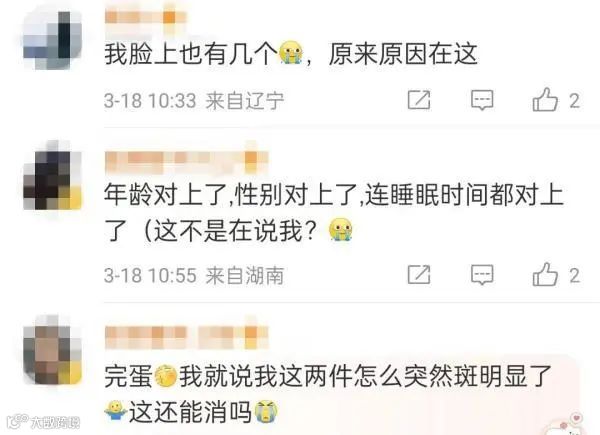Tap the timestamp 3-18 10:33 来自辽宁
600x435 pixels.
[x=194, y=101]
